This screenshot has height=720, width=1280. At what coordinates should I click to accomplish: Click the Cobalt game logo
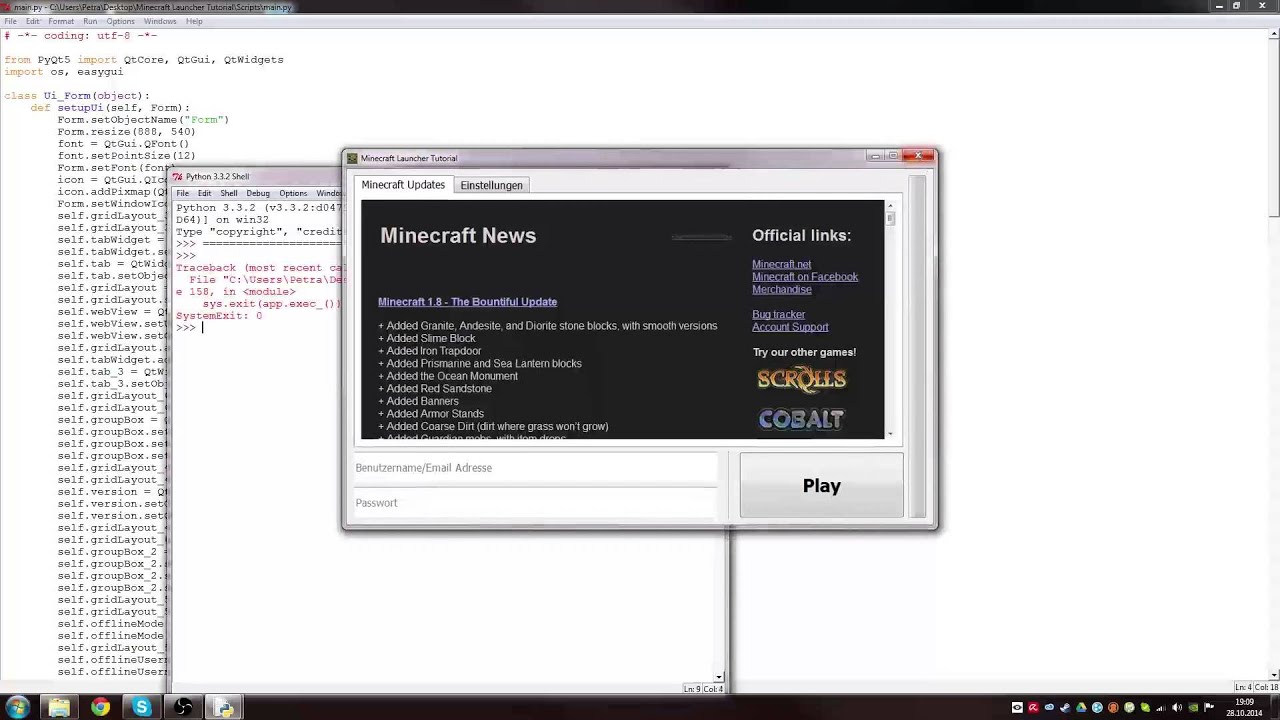(801, 419)
